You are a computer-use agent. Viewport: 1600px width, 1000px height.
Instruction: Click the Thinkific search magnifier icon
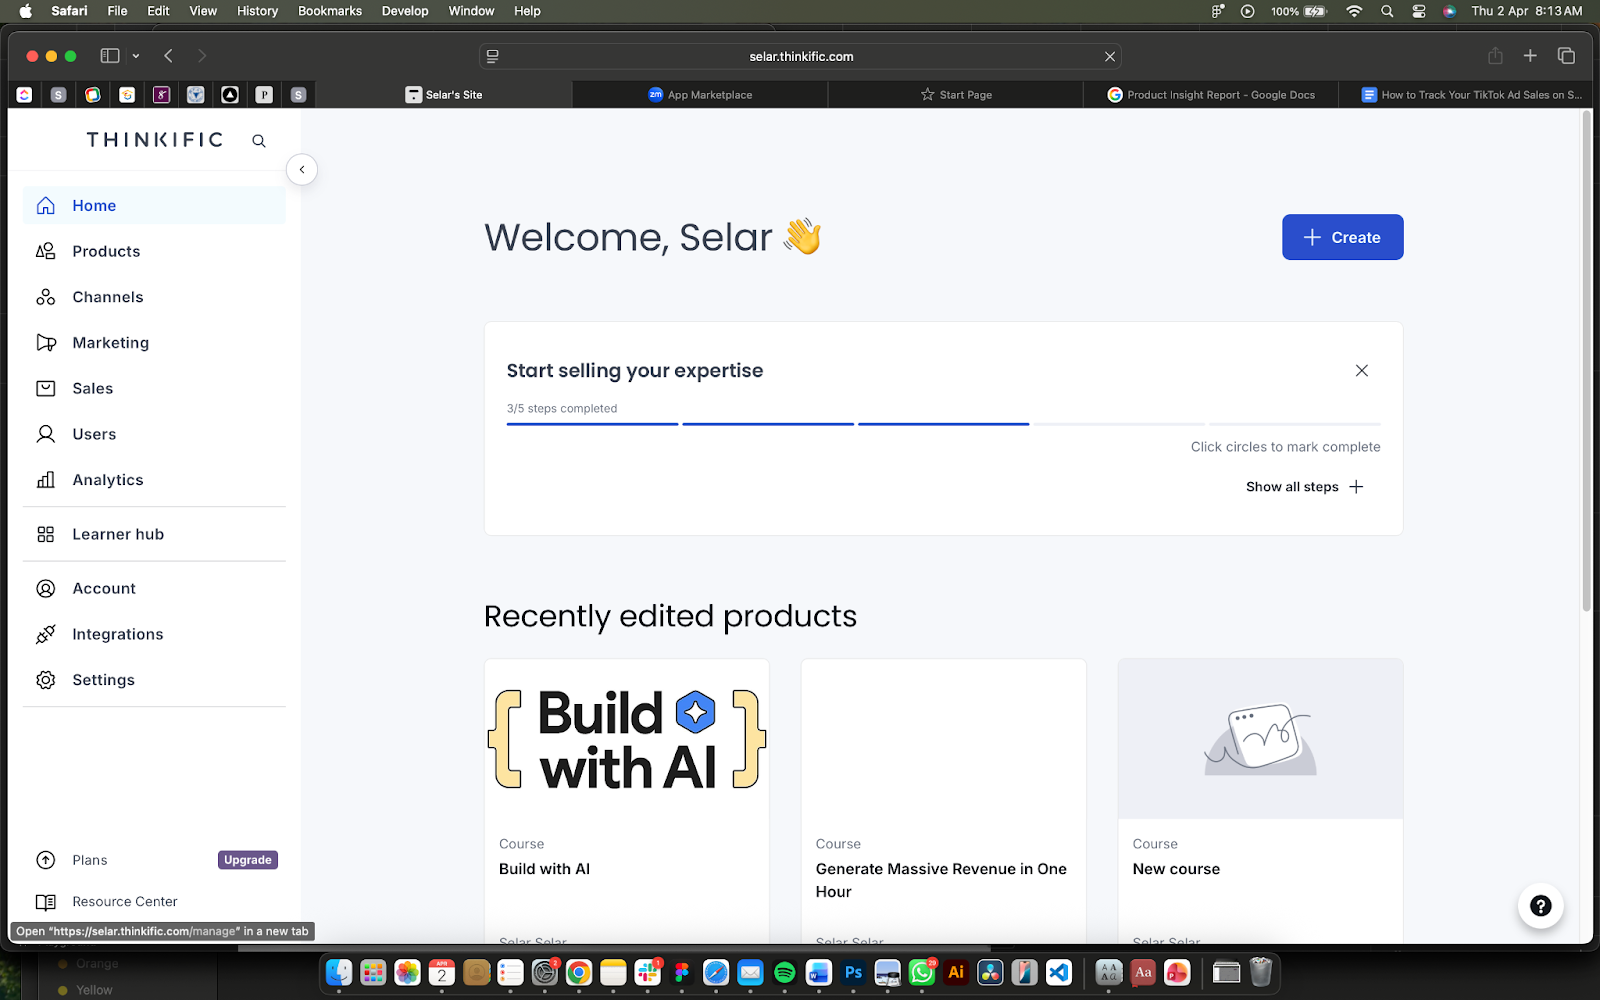click(x=259, y=141)
